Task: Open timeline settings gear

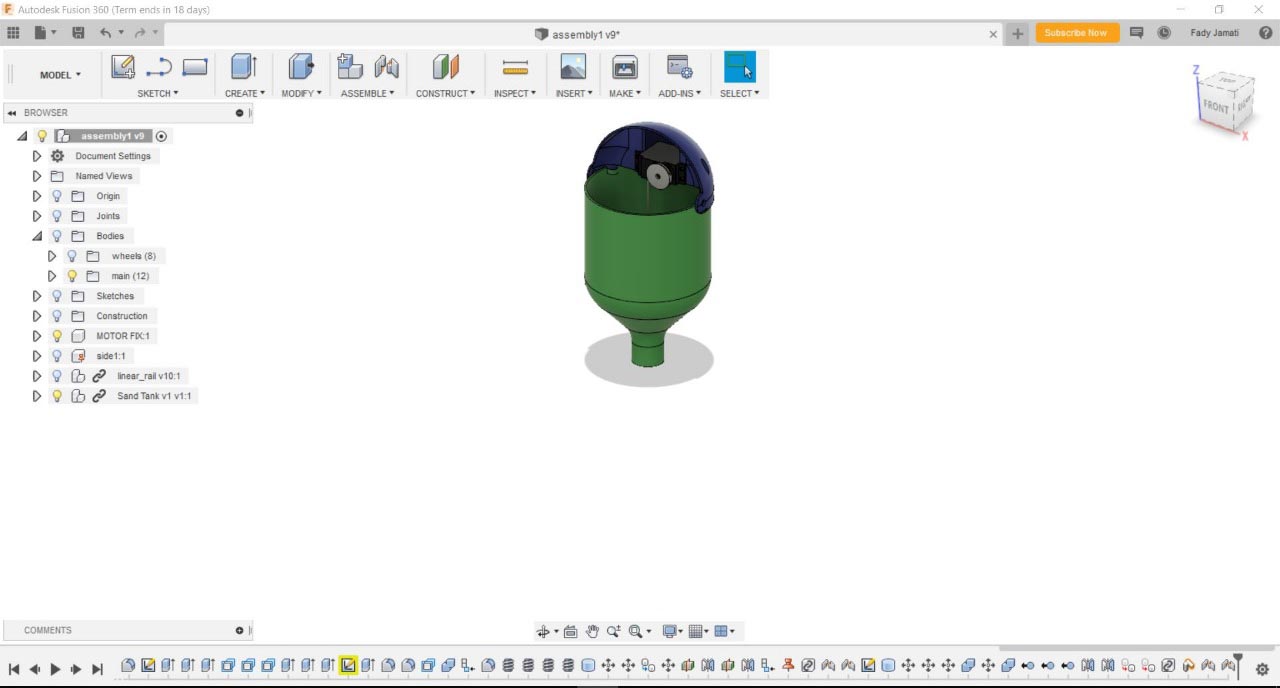Action: [x=1262, y=669]
